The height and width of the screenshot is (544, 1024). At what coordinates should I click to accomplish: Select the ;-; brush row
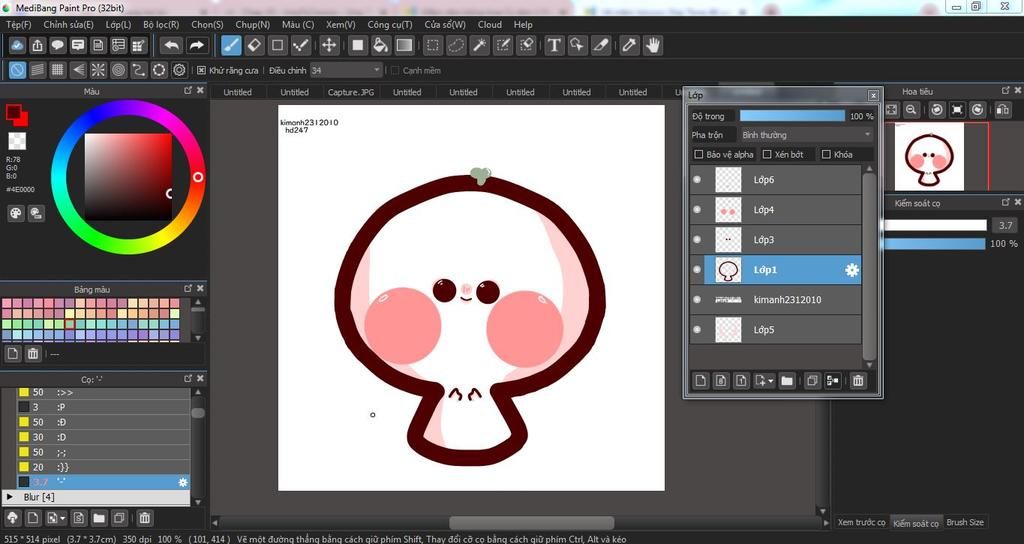[x=103, y=452]
